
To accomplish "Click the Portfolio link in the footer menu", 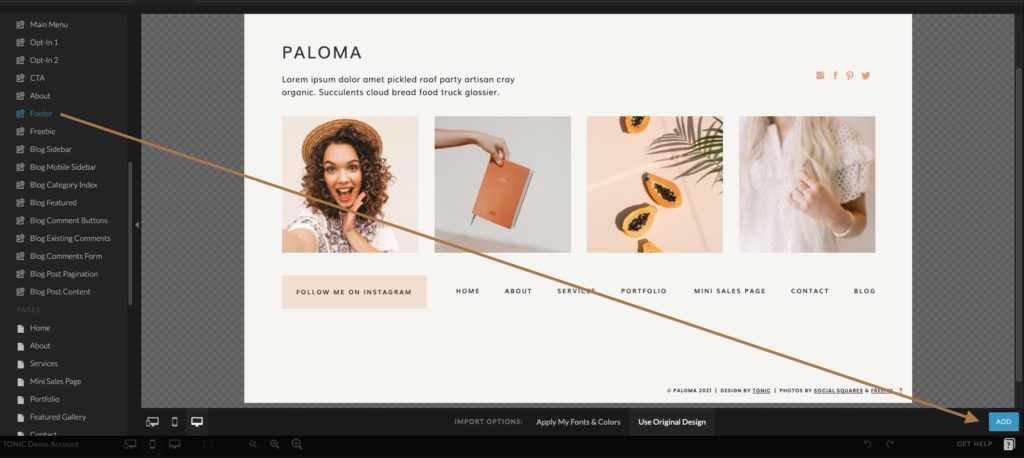I will [644, 291].
